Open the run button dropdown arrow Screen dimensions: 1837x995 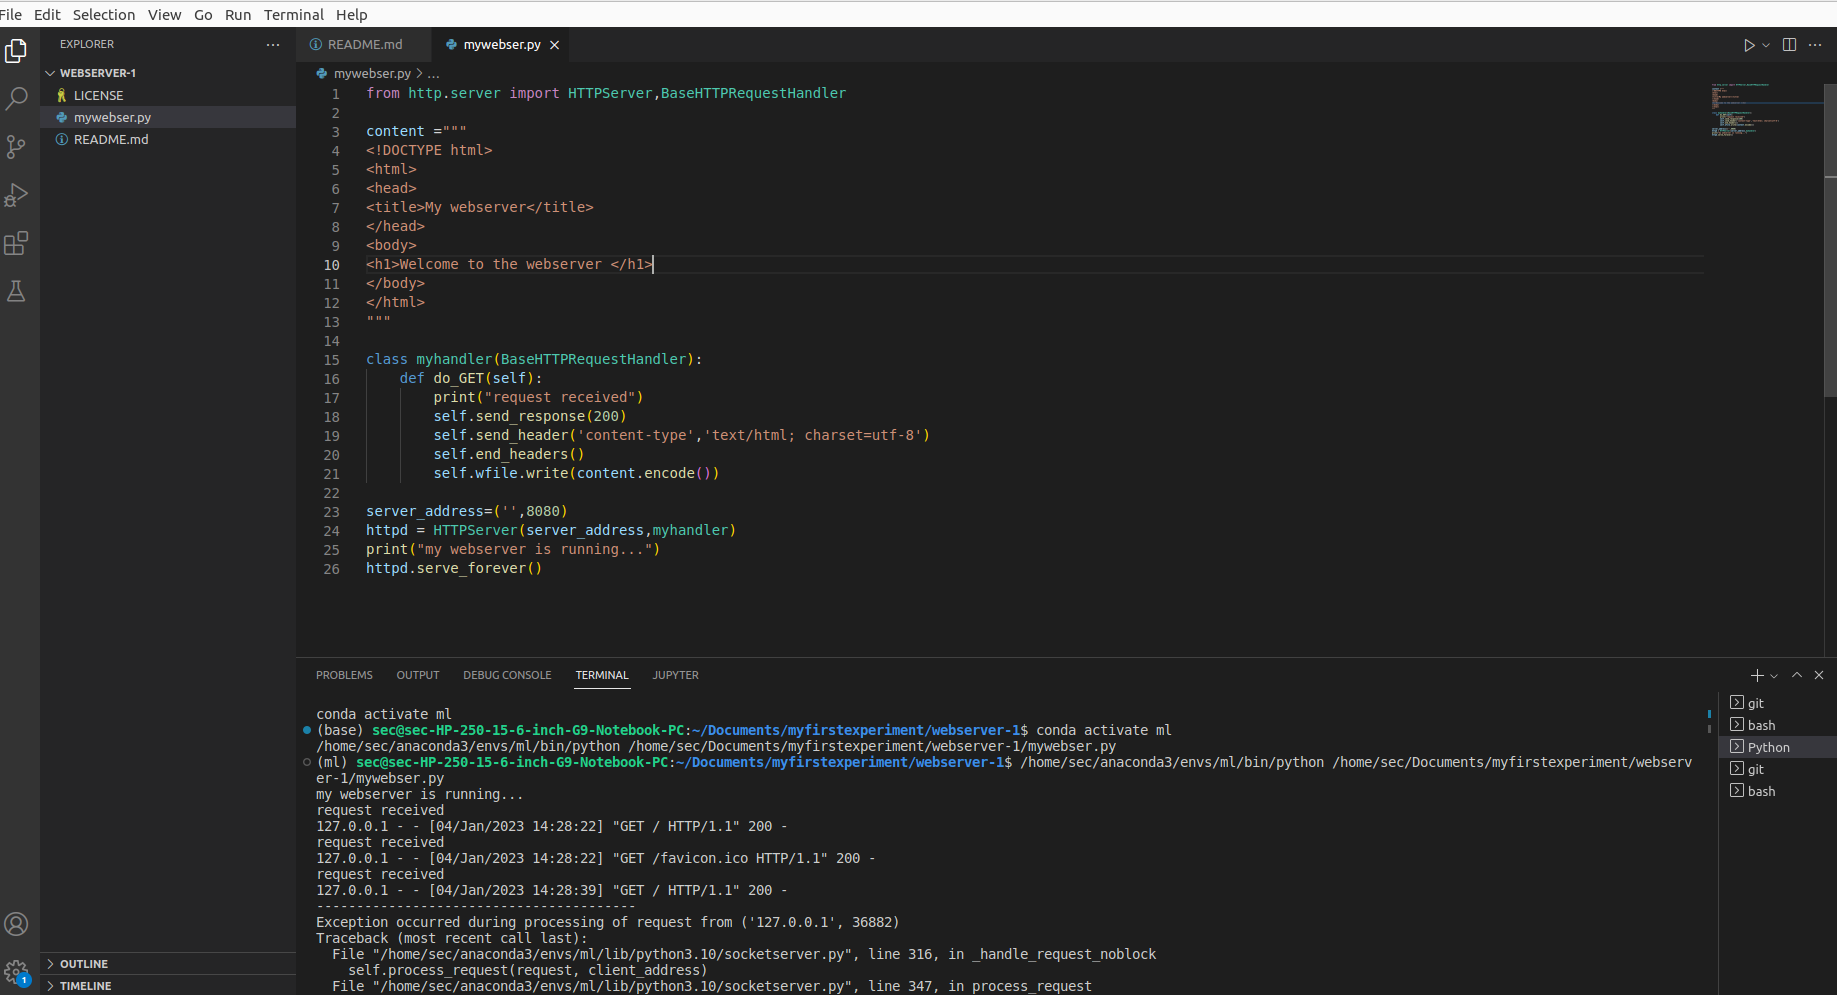point(1766,45)
